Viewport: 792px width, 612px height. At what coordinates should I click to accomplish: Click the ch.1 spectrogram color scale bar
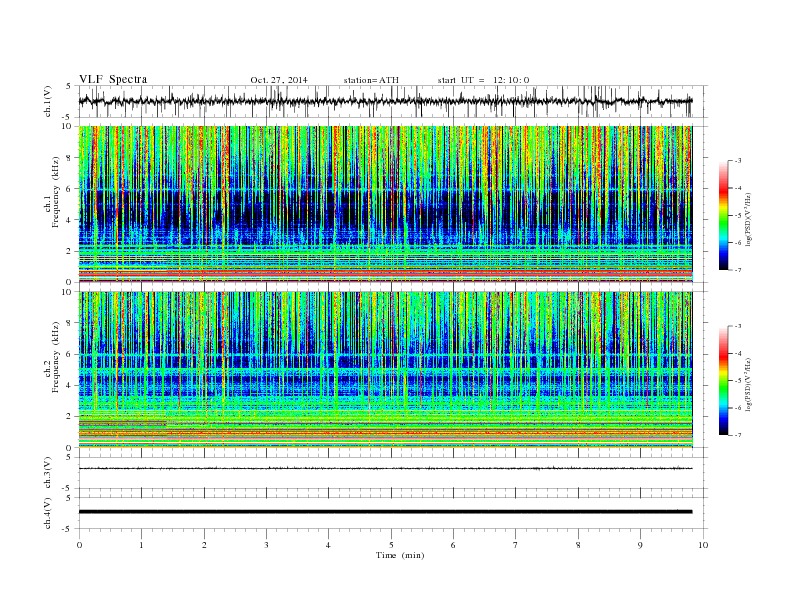[723, 216]
